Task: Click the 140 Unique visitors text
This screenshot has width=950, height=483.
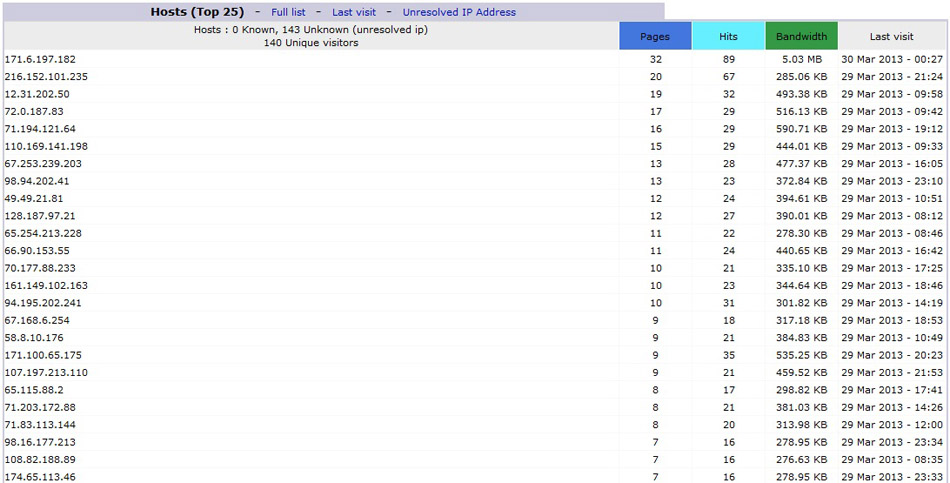Action: (311, 43)
